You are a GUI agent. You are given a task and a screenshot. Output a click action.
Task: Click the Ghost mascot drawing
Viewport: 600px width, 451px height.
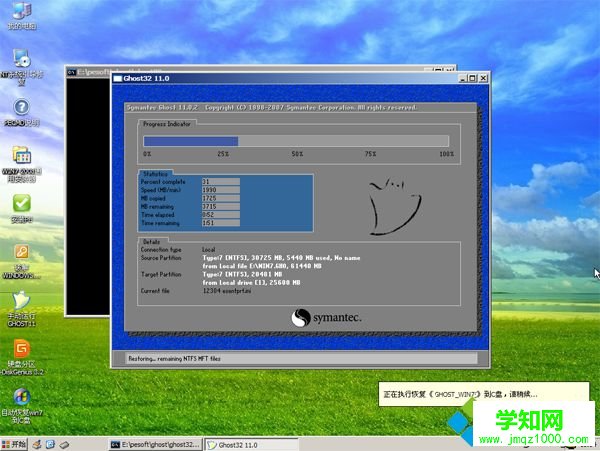tap(395, 206)
